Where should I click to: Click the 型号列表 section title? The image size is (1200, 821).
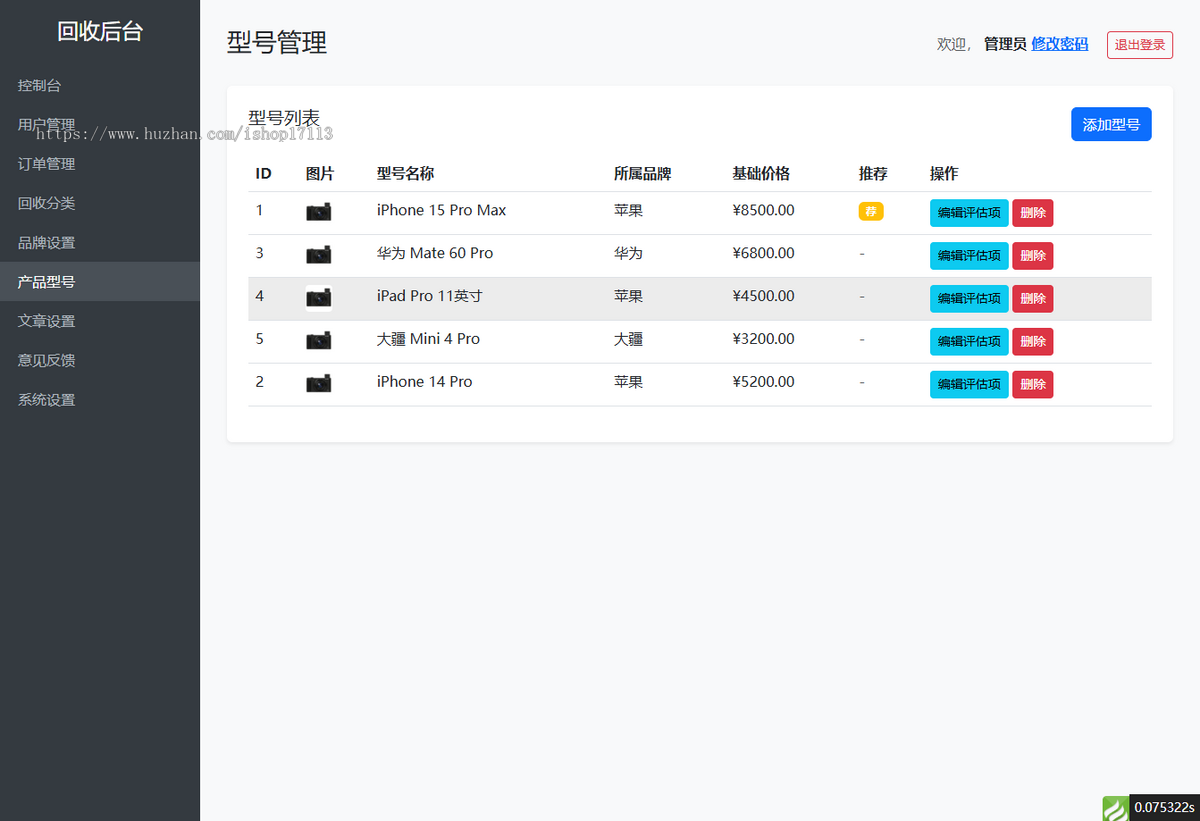(284, 118)
